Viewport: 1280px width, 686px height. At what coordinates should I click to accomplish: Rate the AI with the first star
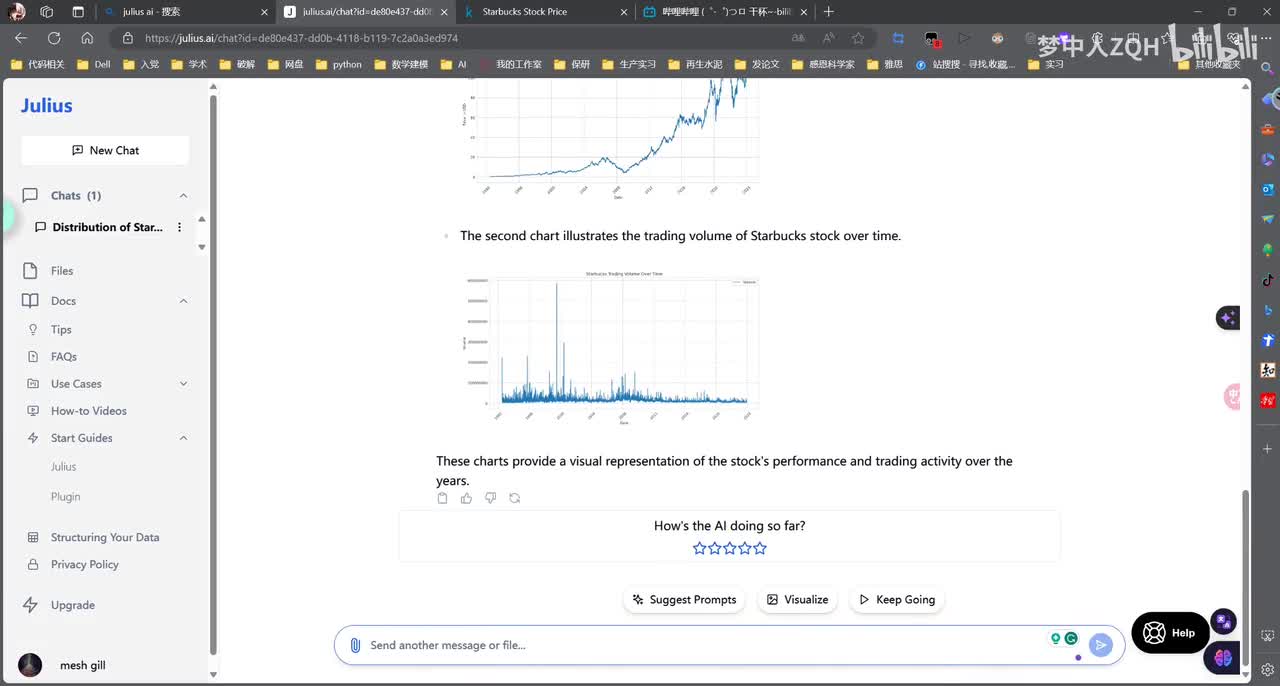[699, 548]
